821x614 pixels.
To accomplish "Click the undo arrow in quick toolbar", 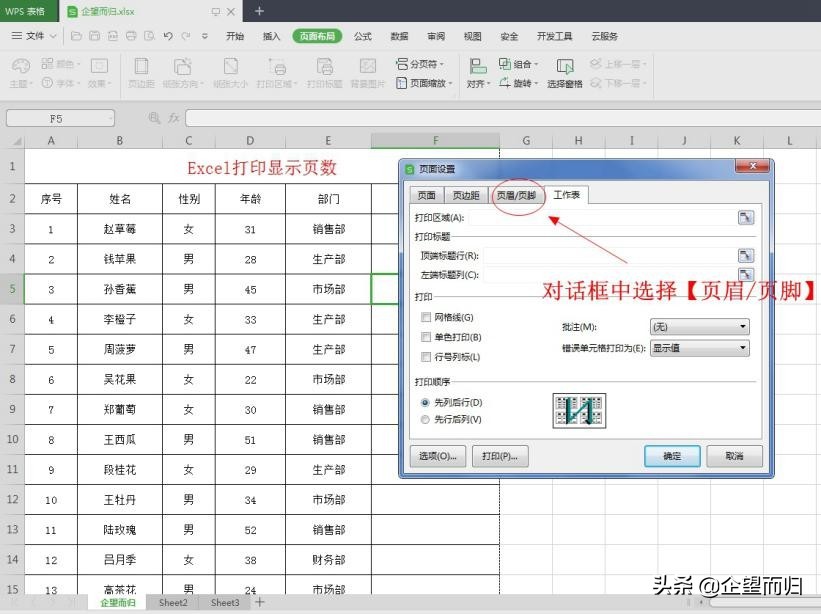I will click(168, 36).
